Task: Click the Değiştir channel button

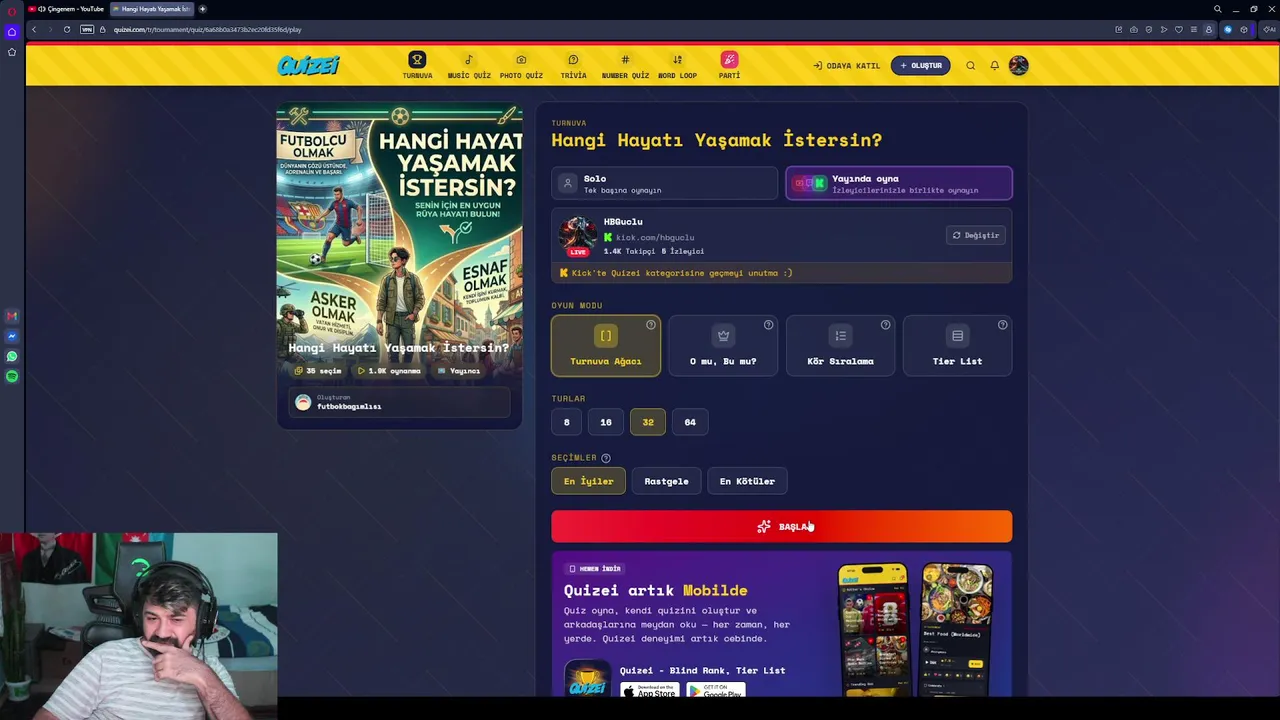Action: pos(975,235)
